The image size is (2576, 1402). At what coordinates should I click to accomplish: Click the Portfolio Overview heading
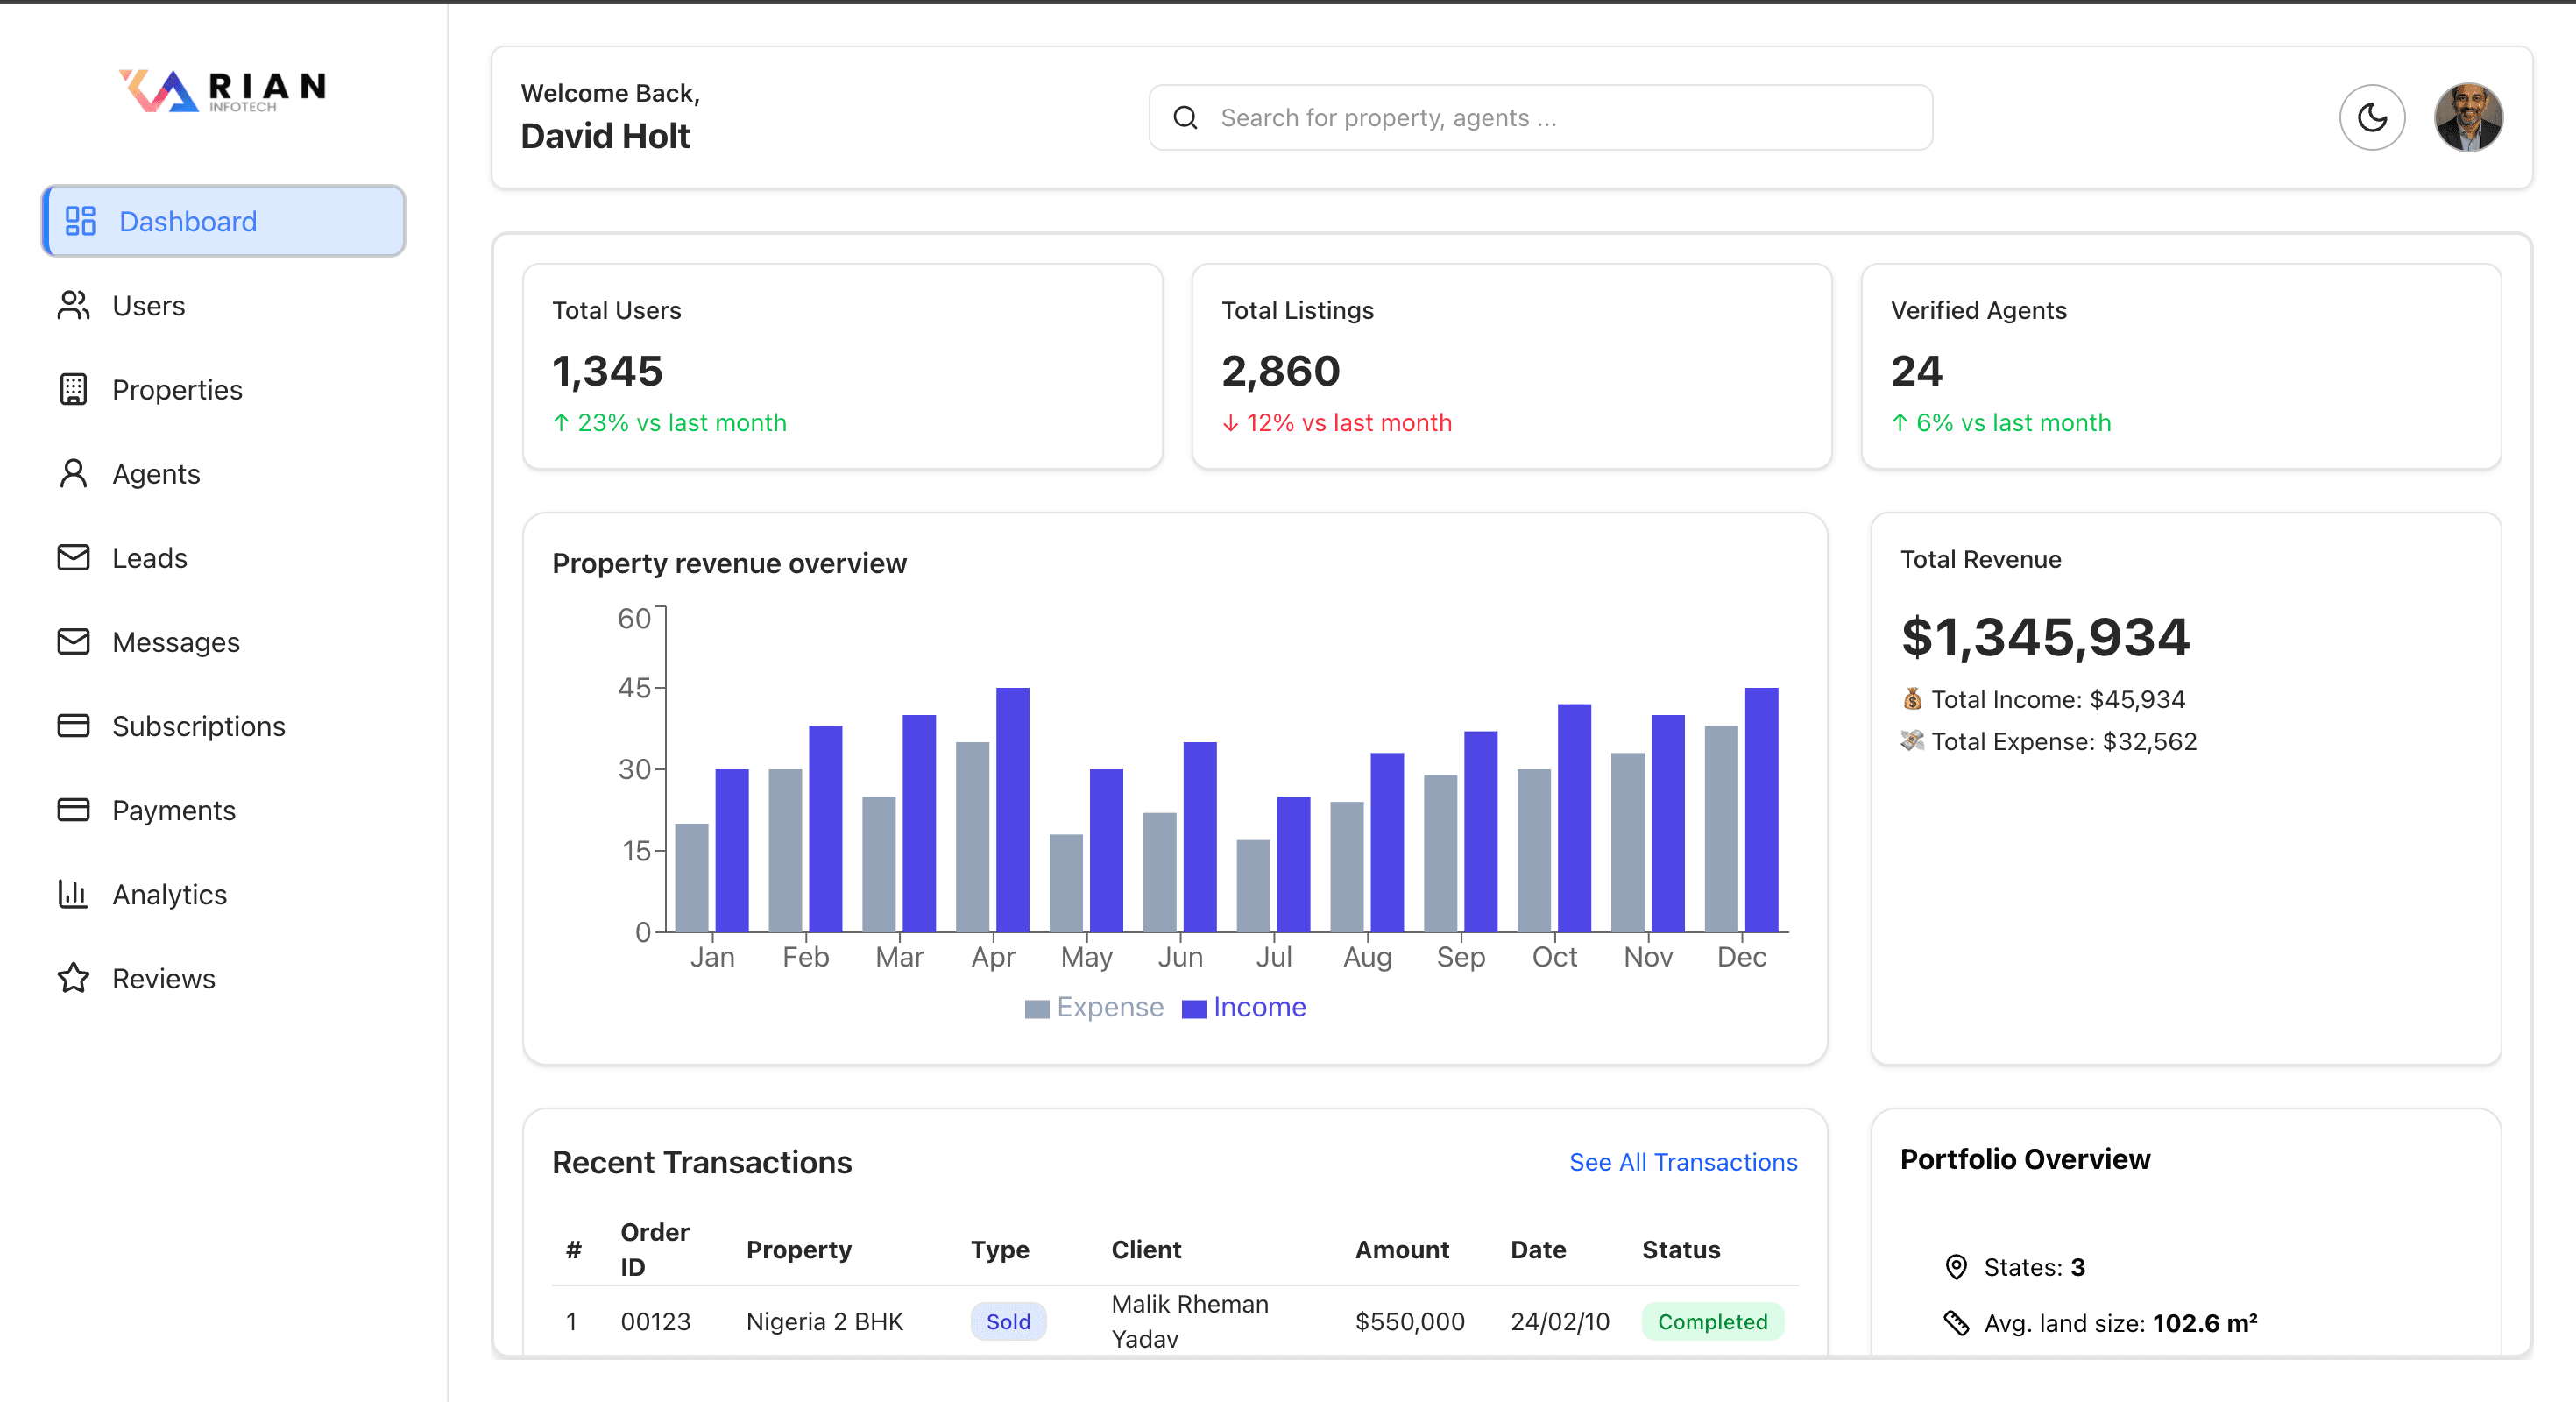click(2025, 1159)
